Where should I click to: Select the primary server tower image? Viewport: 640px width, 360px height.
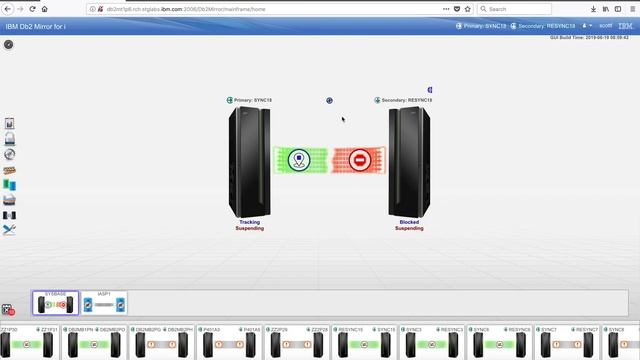click(x=249, y=162)
